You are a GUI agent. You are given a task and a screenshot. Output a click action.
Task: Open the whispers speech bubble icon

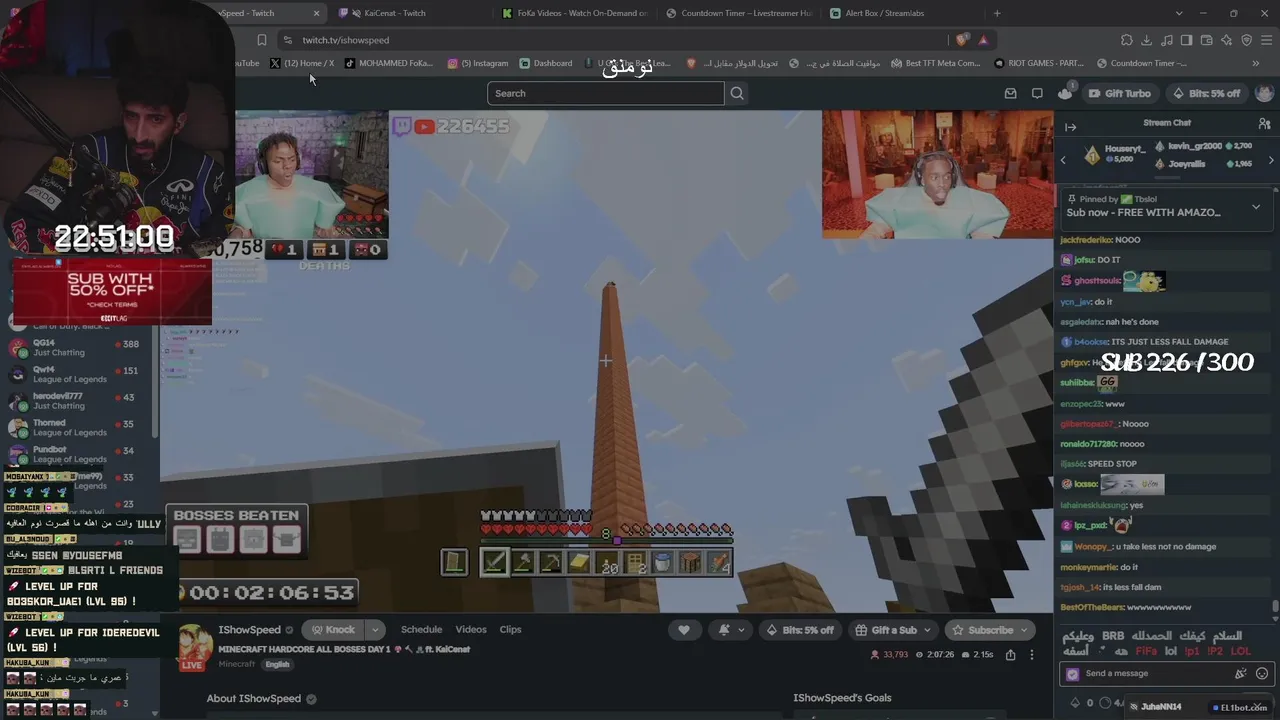[x=1037, y=93]
